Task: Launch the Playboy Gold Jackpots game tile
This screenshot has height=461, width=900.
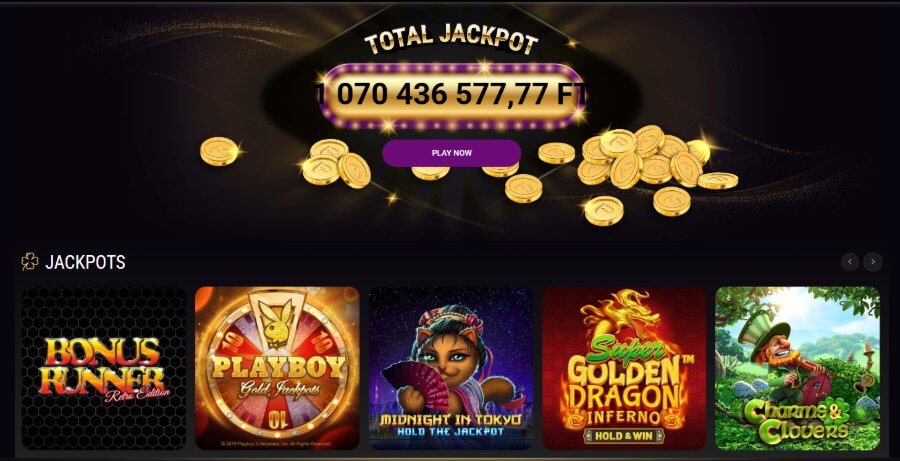Action: point(277,368)
